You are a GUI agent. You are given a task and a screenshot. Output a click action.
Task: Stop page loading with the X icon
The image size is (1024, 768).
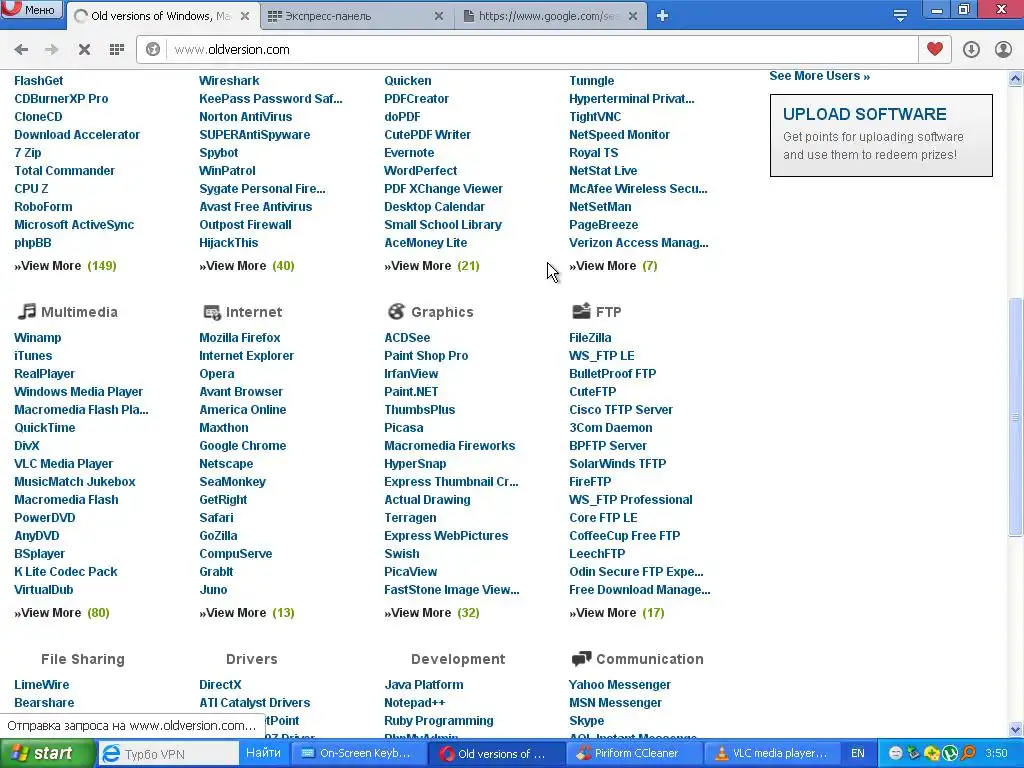tap(84, 50)
